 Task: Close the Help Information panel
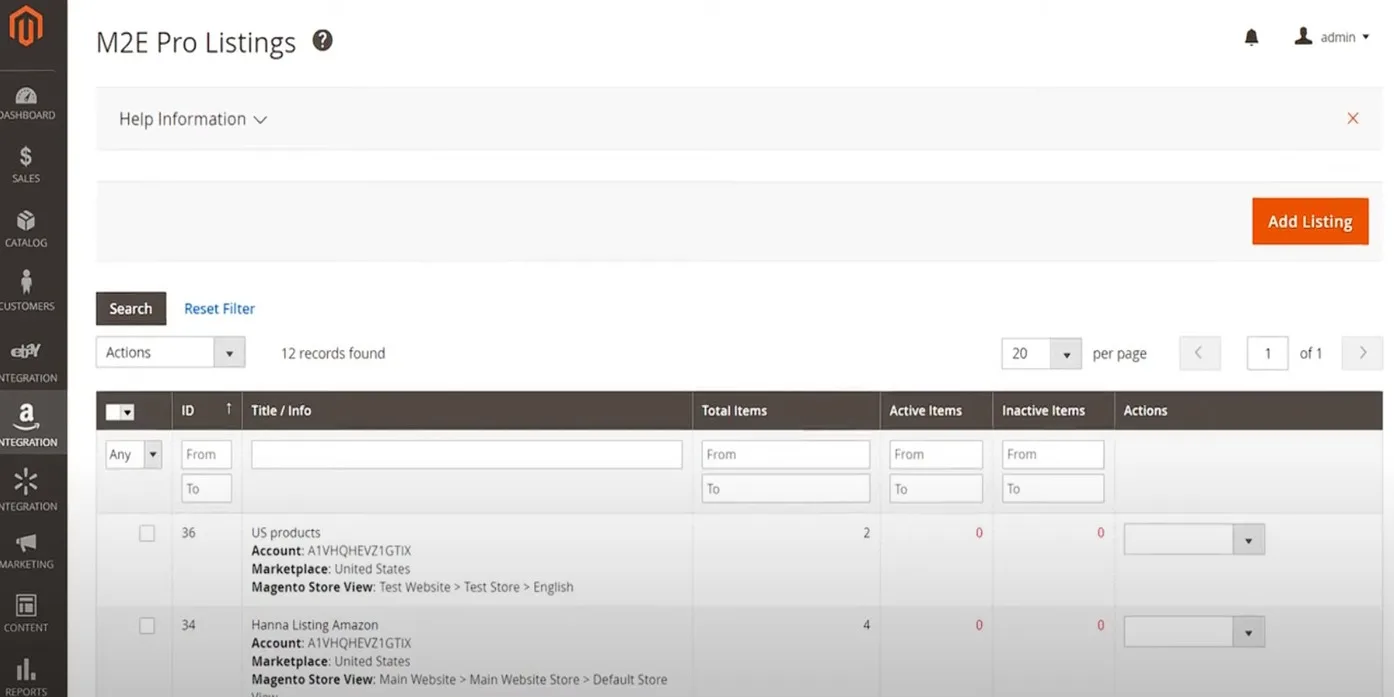1352,118
